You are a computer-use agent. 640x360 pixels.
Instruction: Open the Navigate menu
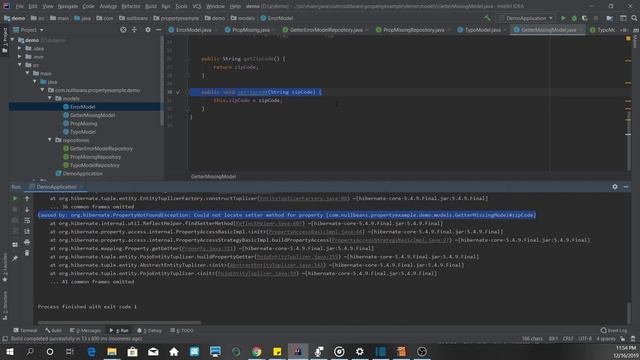68,6
